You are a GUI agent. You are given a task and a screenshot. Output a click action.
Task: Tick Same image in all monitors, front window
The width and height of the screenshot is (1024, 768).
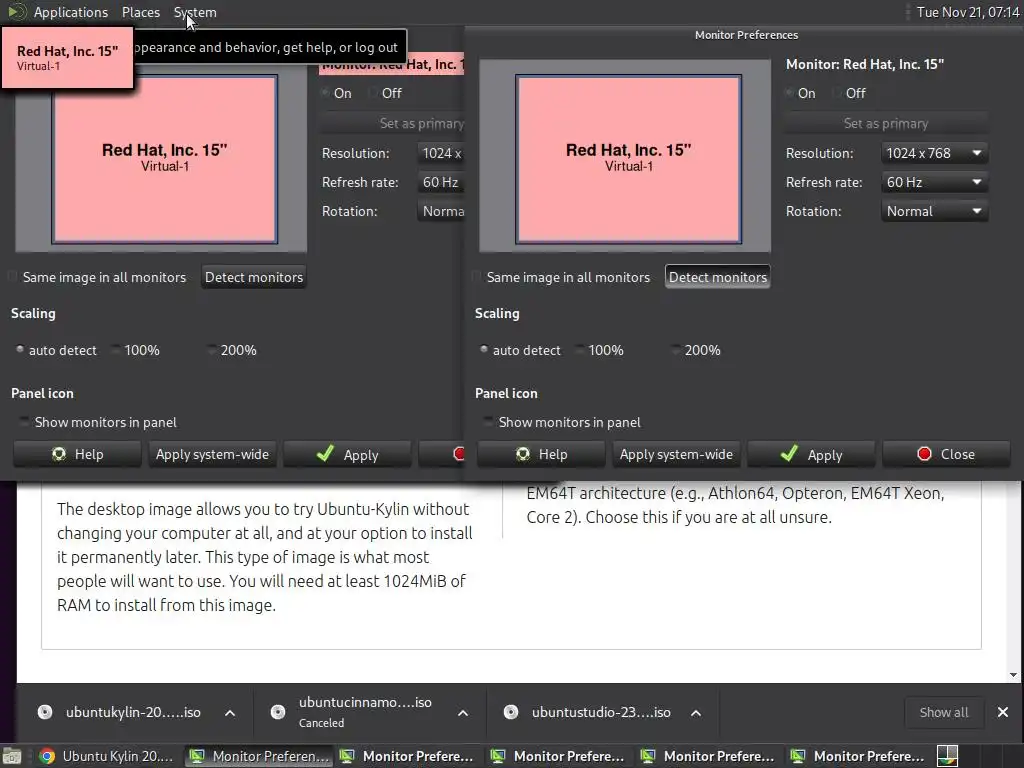click(477, 277)
